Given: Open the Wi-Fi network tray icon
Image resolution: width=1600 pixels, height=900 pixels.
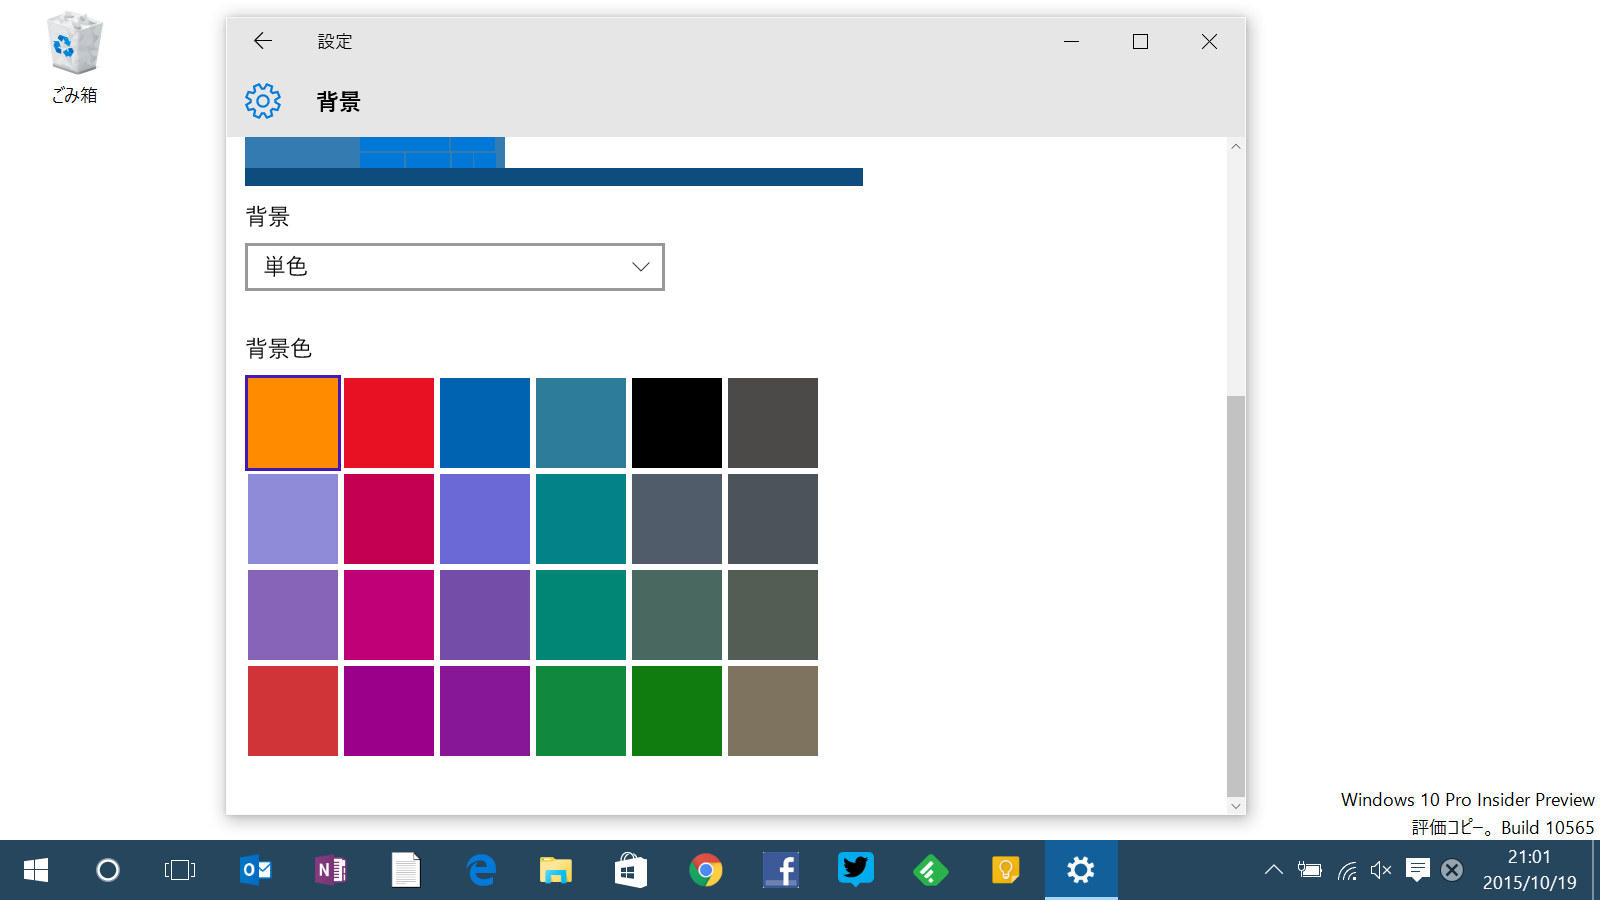Looking at the screenshot, I should (x=1347, y=870).
